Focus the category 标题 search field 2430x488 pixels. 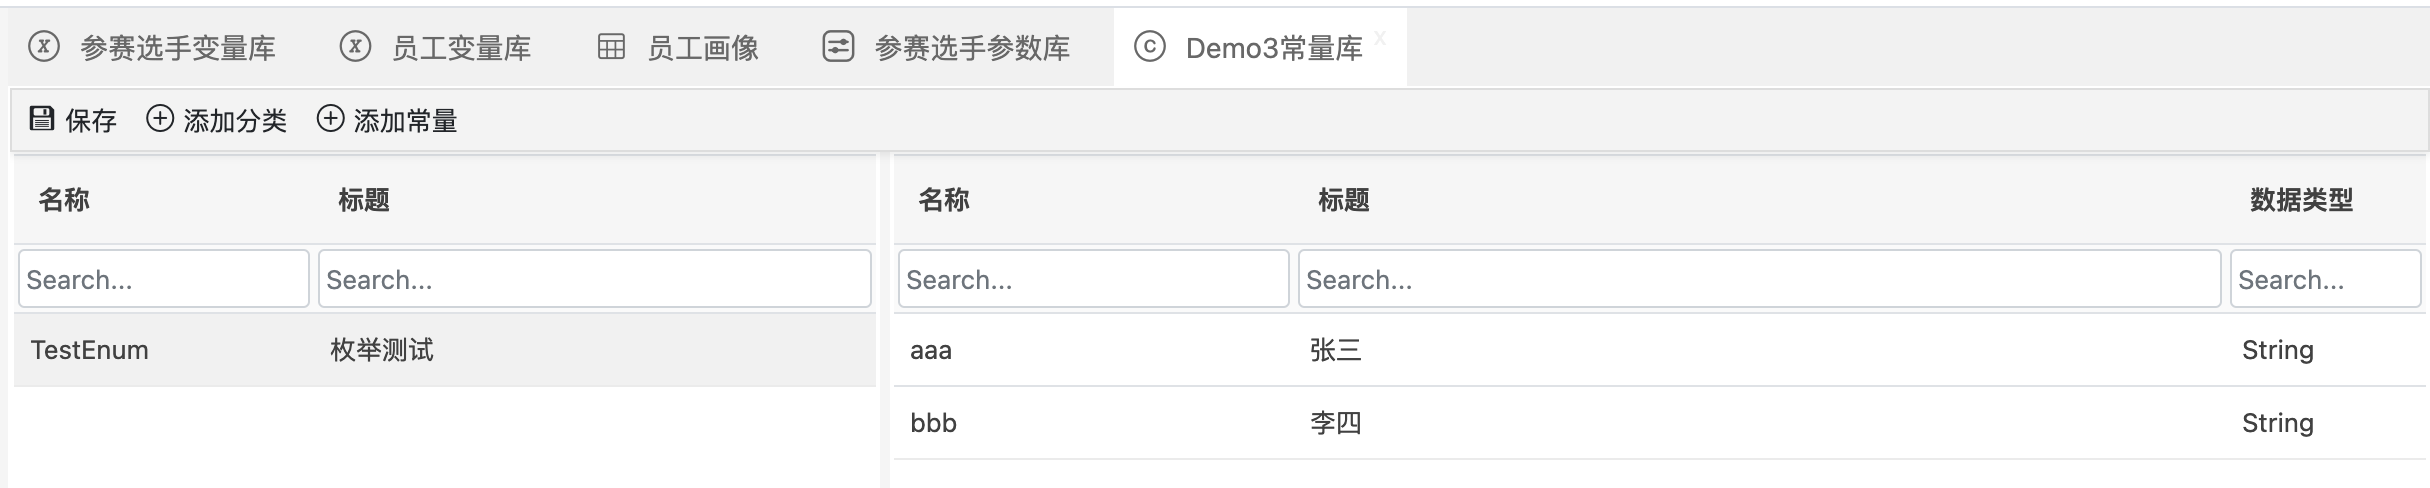[594, 279]
